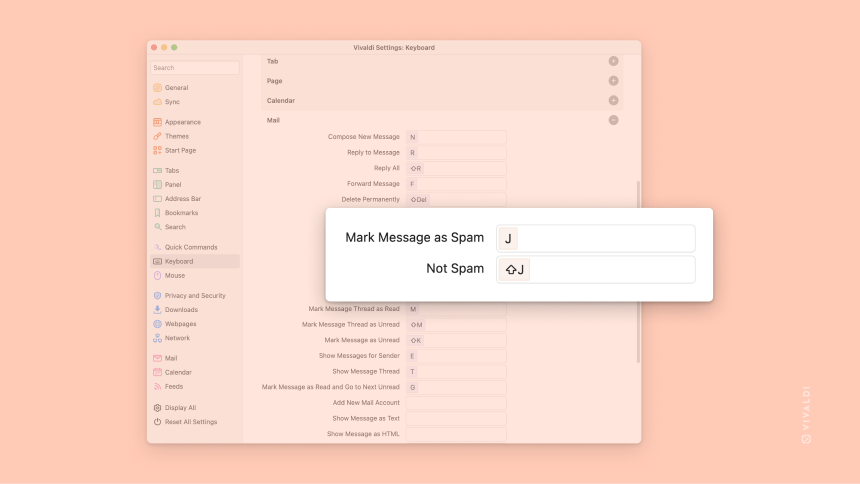Image resolution: width=860 pixels, height=484 pixels.
Task: Expand the Calendar shortcuts section
Action: coord(613,100)
